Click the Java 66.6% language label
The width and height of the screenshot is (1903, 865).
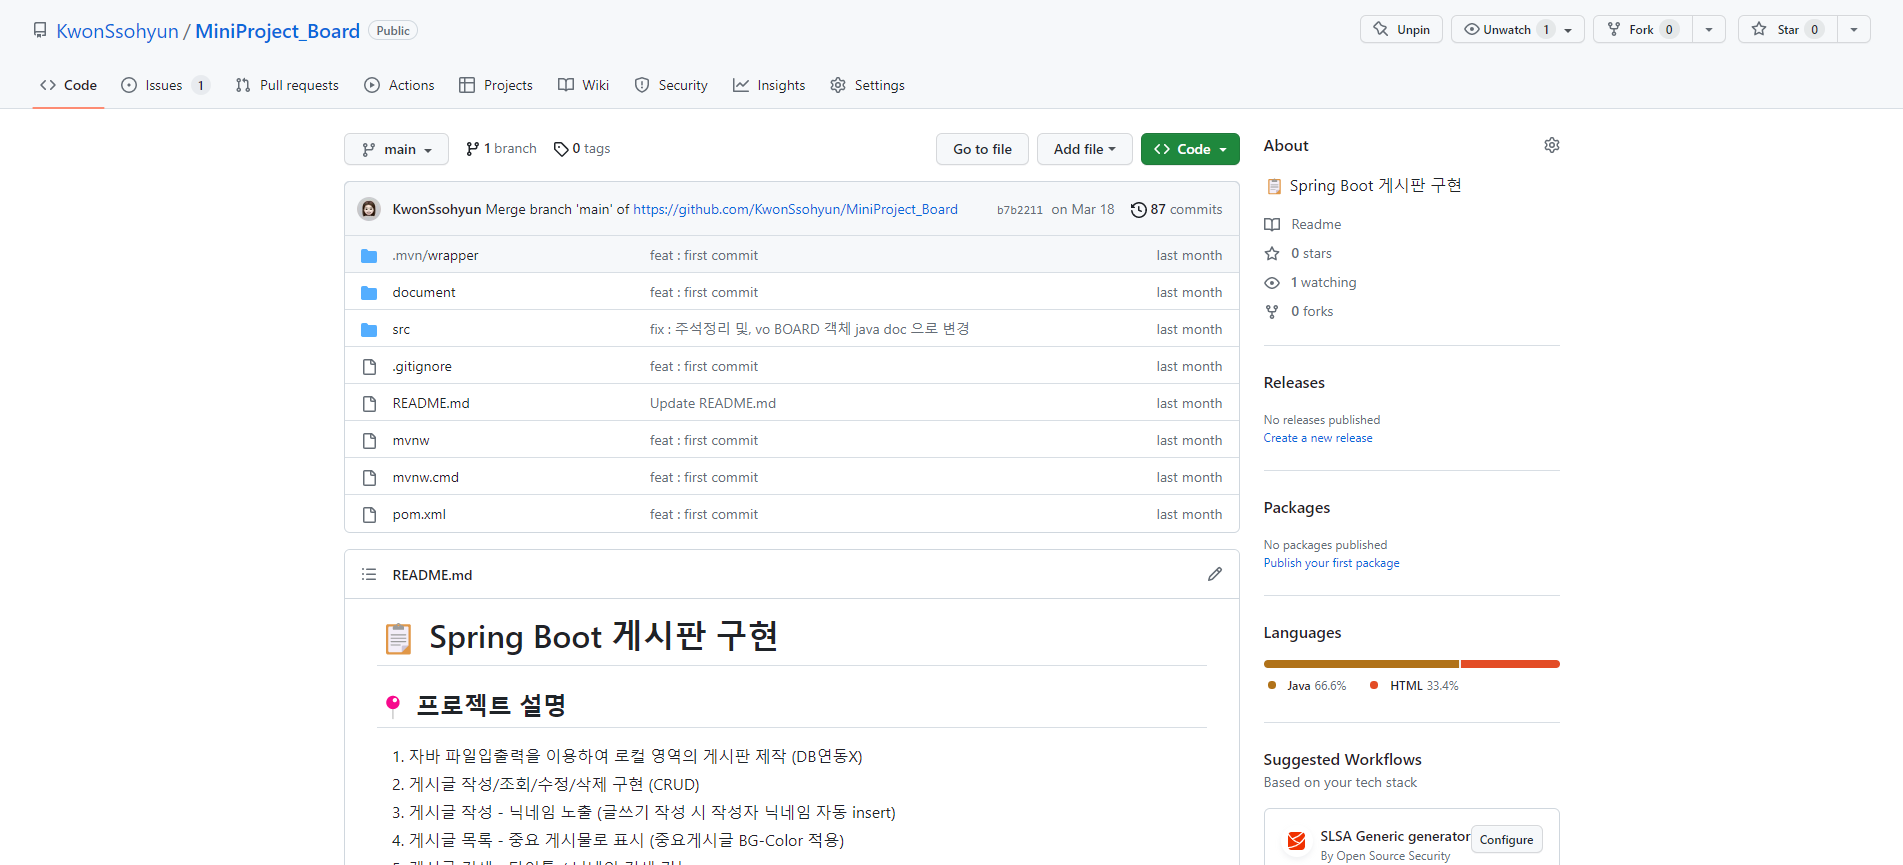tap(1307, 686)
